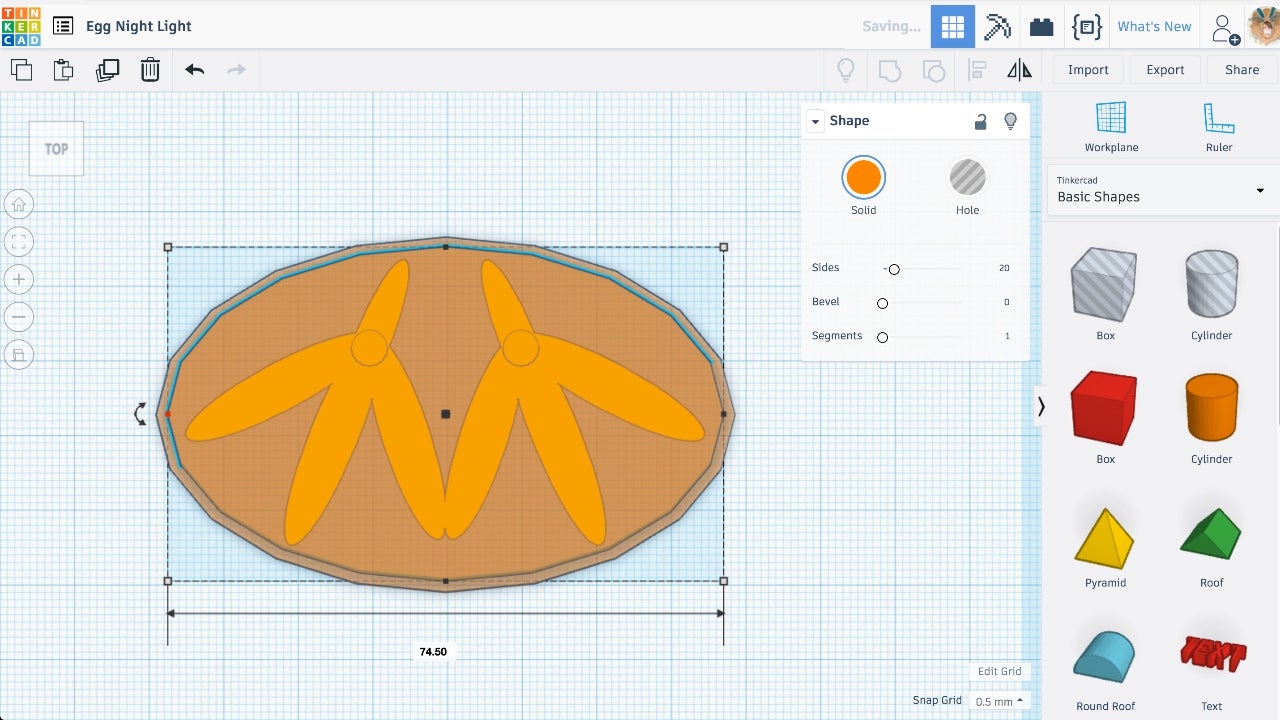Click the Copy icon in toolbar
This screenshot has height=720, width=1280.
(x=21, y=70)
